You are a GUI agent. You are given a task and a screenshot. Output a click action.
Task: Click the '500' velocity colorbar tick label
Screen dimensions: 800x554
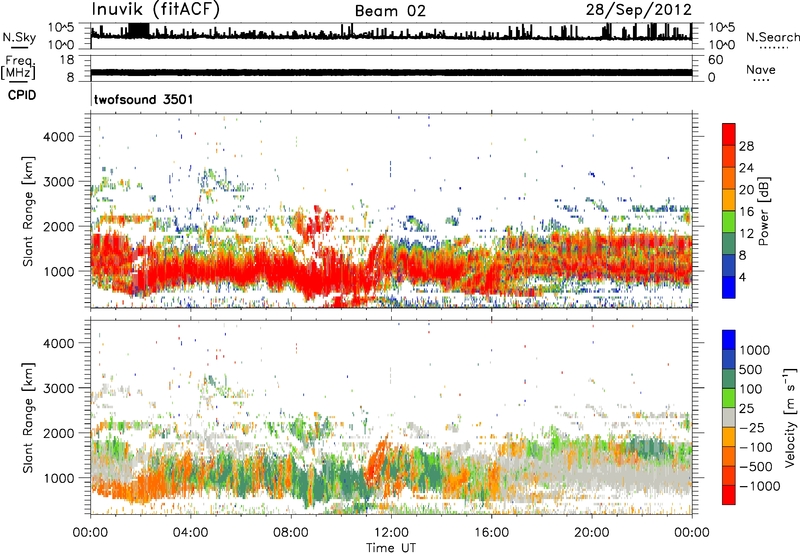(750, 369)
